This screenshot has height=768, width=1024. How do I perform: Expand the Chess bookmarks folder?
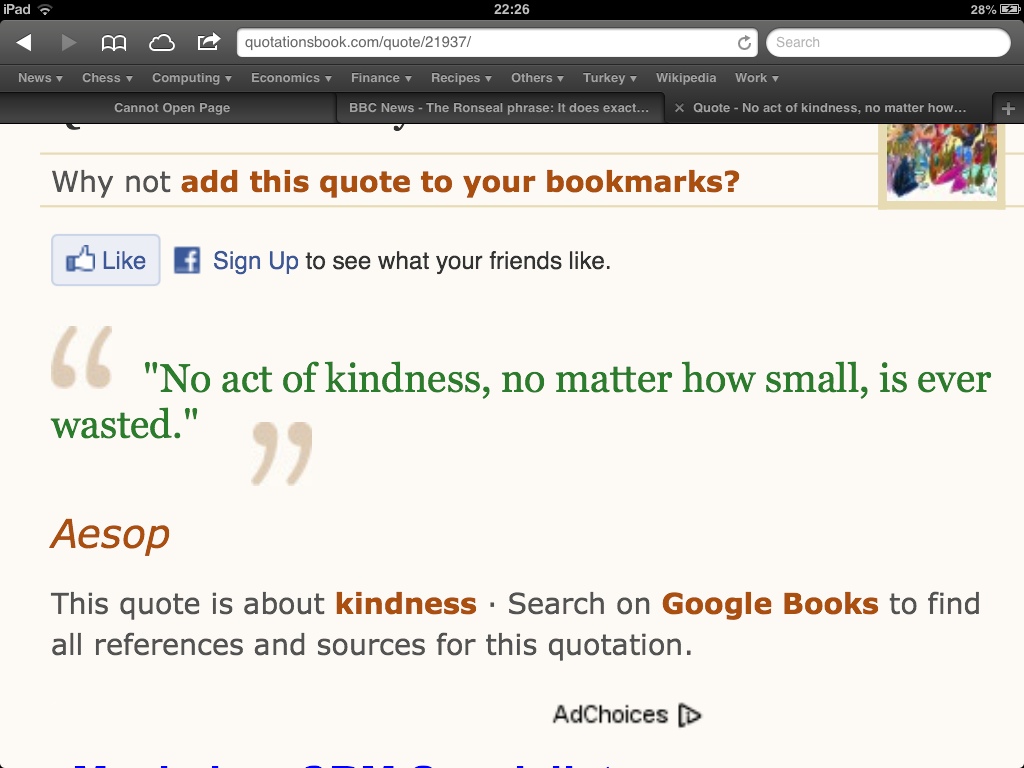tap(107, 78)
